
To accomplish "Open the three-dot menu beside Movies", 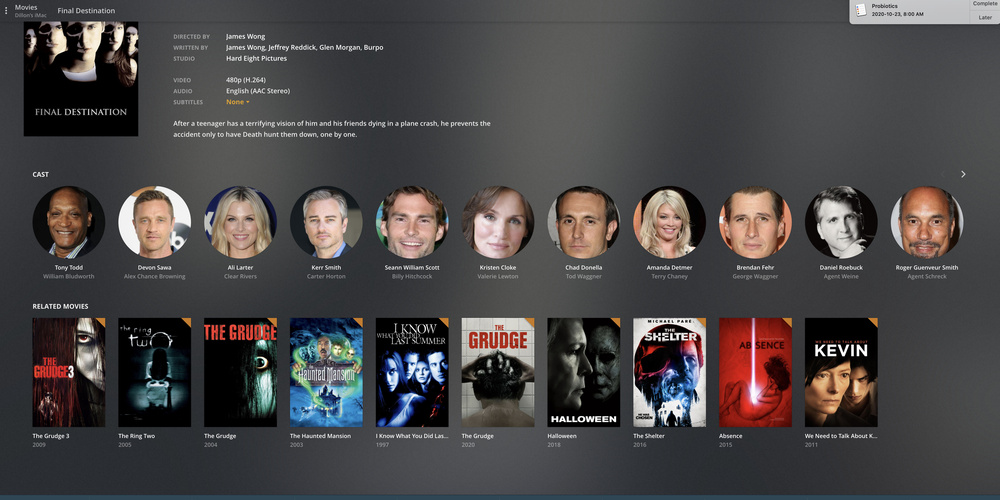I will pos(6,11).
